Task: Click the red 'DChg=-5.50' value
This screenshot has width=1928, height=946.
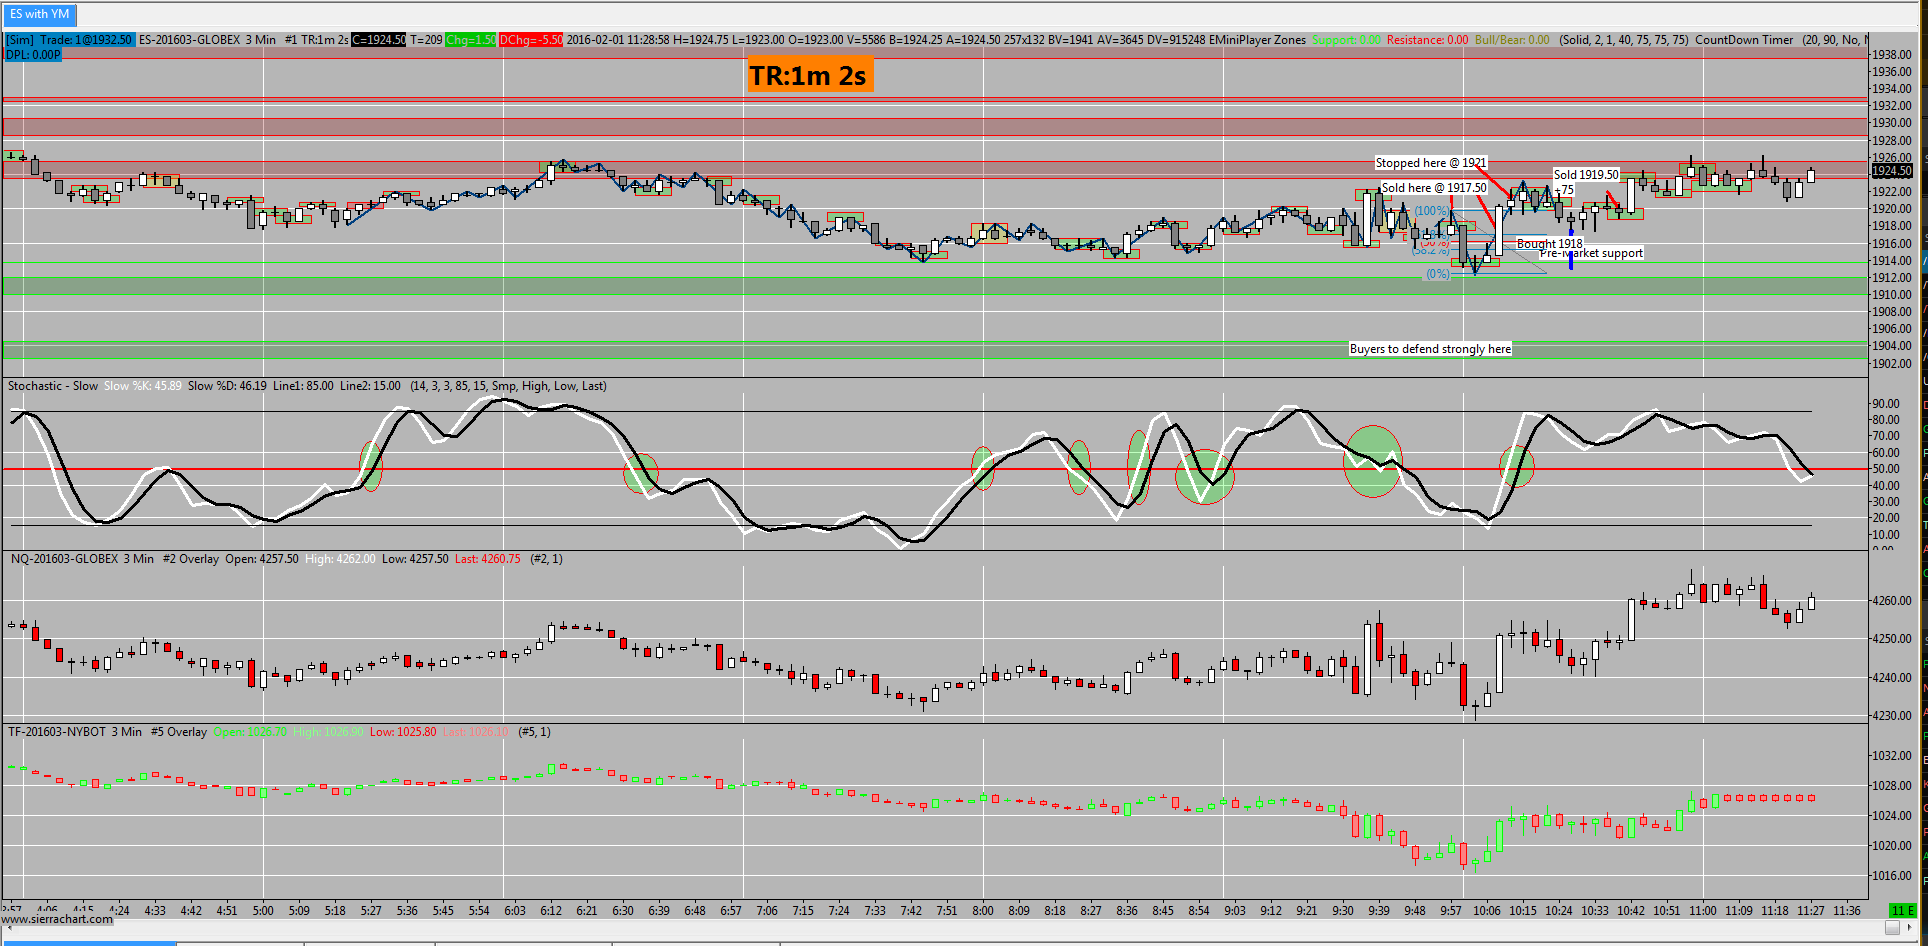Action: click(531, 40)
